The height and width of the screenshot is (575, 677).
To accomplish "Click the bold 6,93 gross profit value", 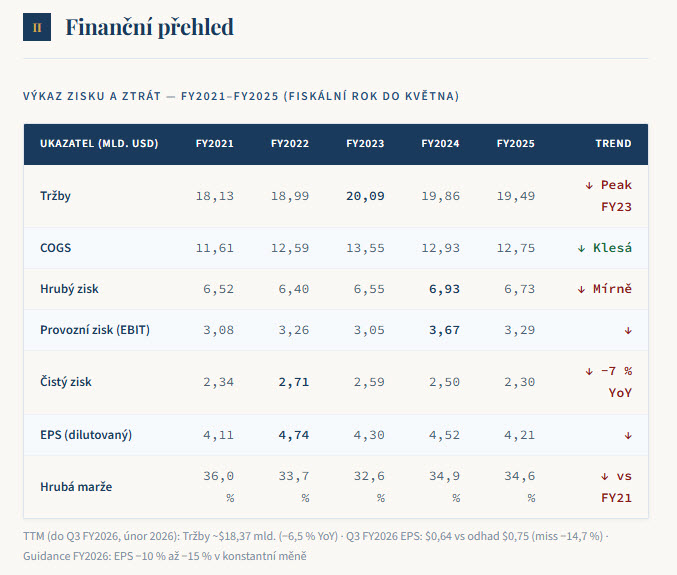I will pyautogui.click(x=444, y=289).
